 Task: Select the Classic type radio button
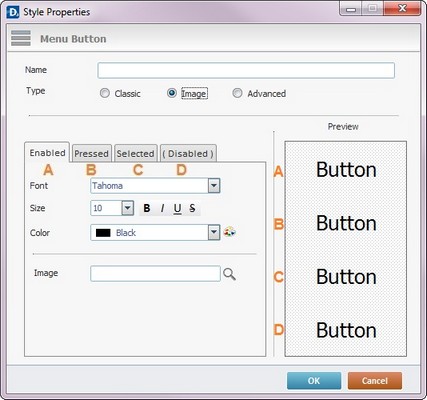click(105, 93)
